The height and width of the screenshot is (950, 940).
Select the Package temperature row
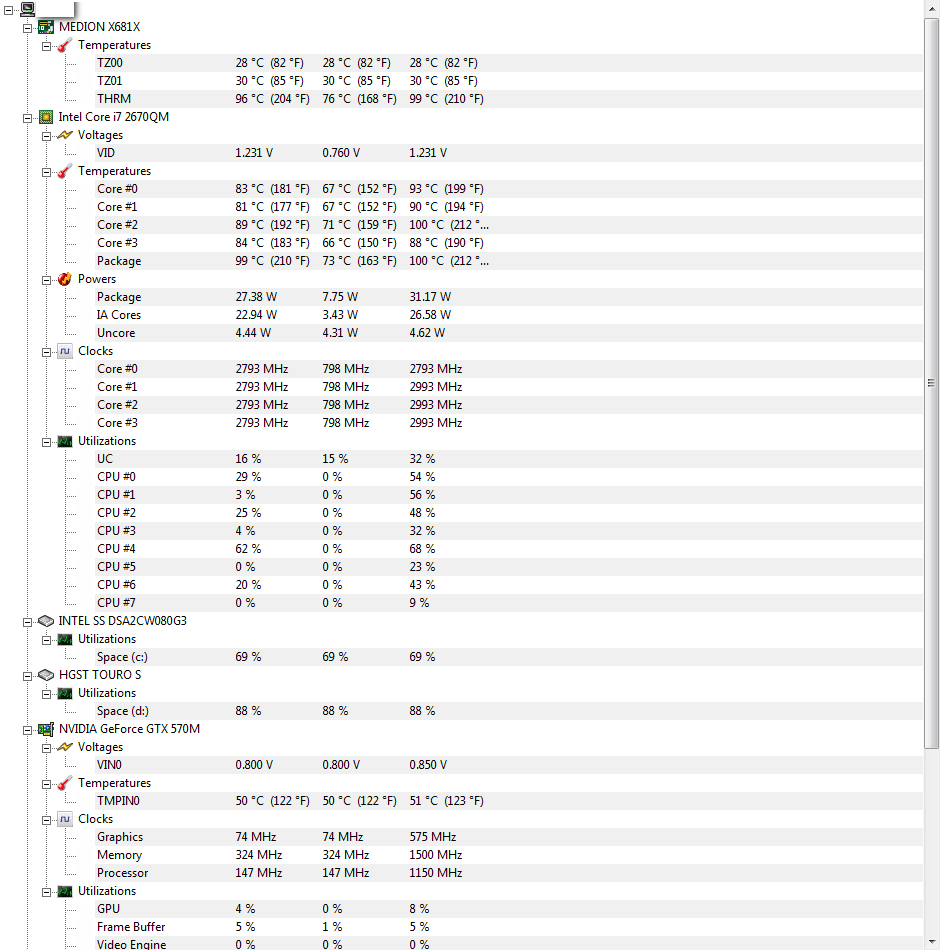click(509, 261)
